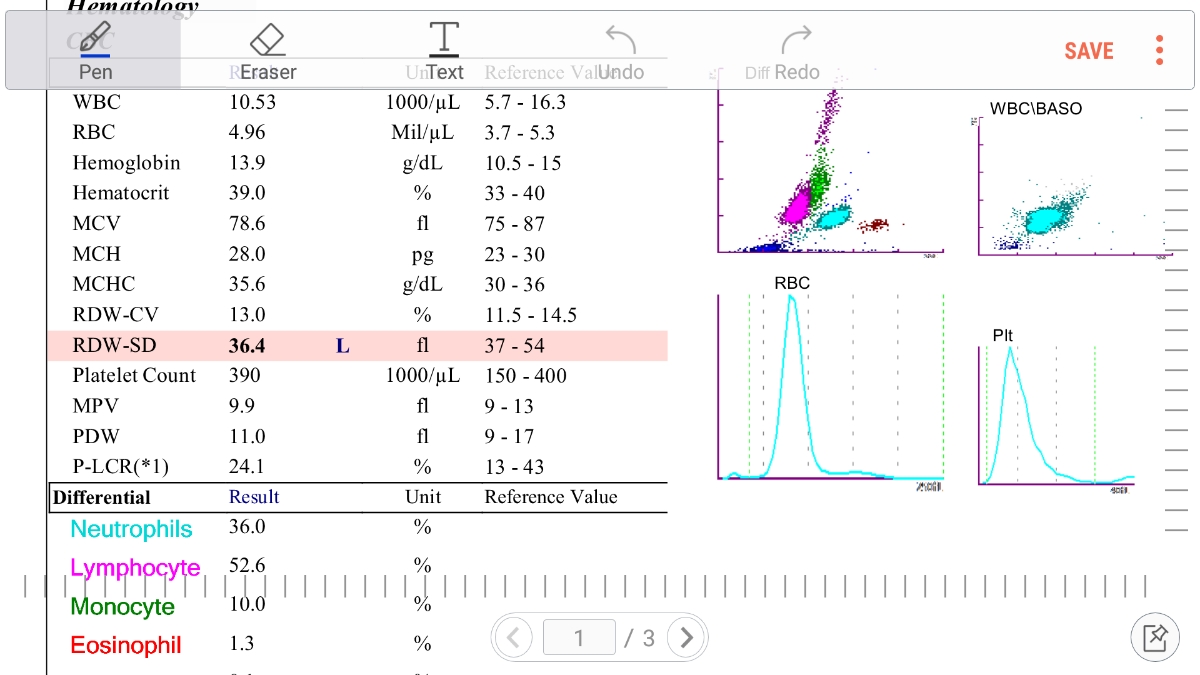Select the MCV reference range 75 - 87

[515, 224]
